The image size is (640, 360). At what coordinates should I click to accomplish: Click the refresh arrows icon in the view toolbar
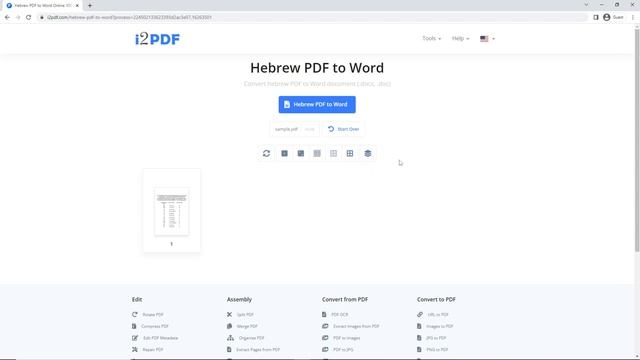click(267, 153)
